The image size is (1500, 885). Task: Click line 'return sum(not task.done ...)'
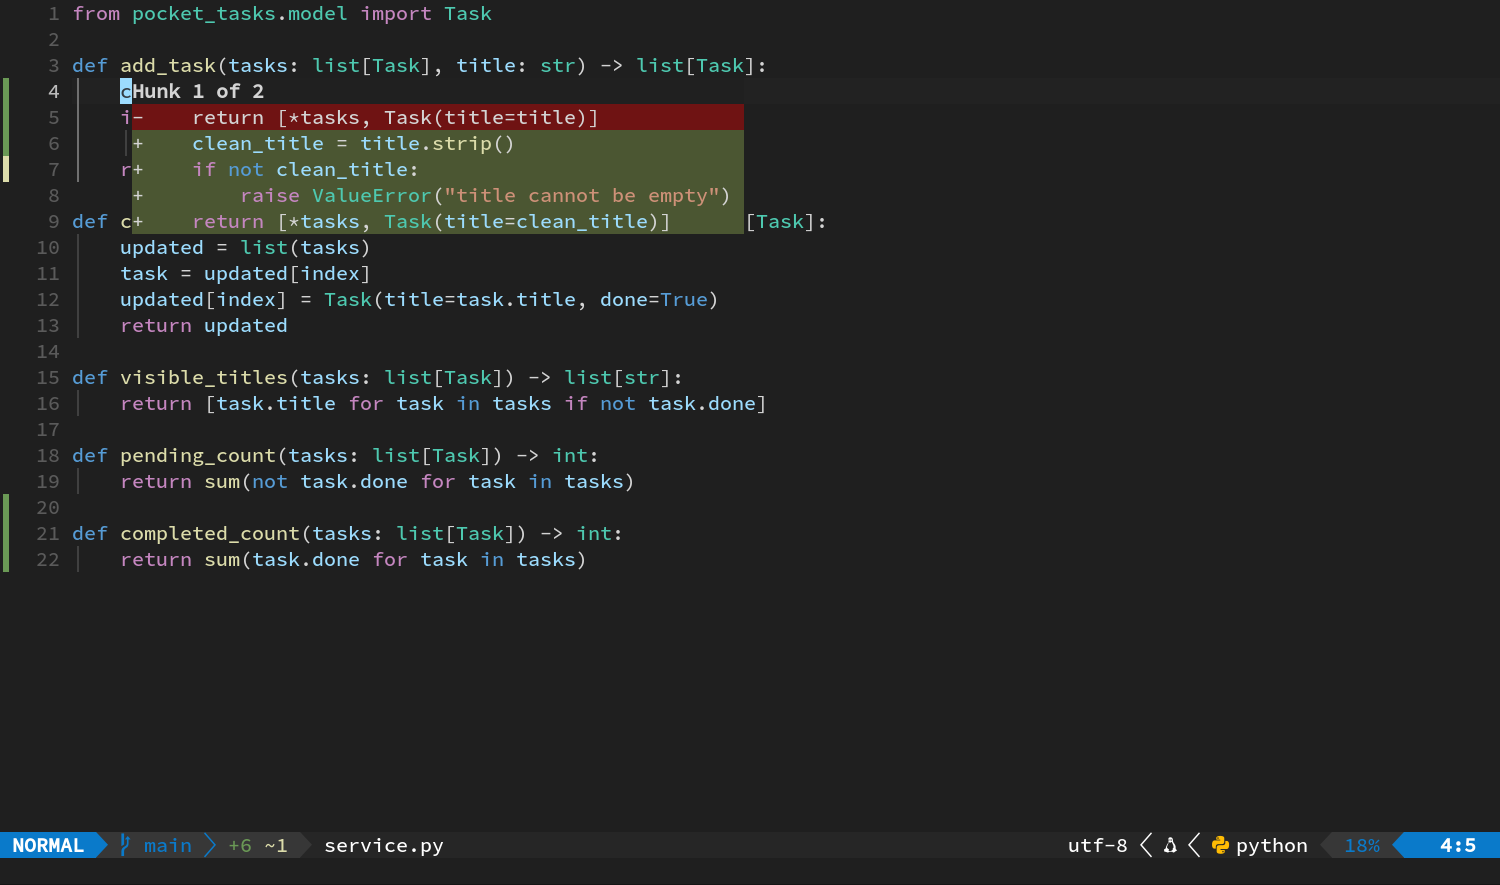point(377,481)
